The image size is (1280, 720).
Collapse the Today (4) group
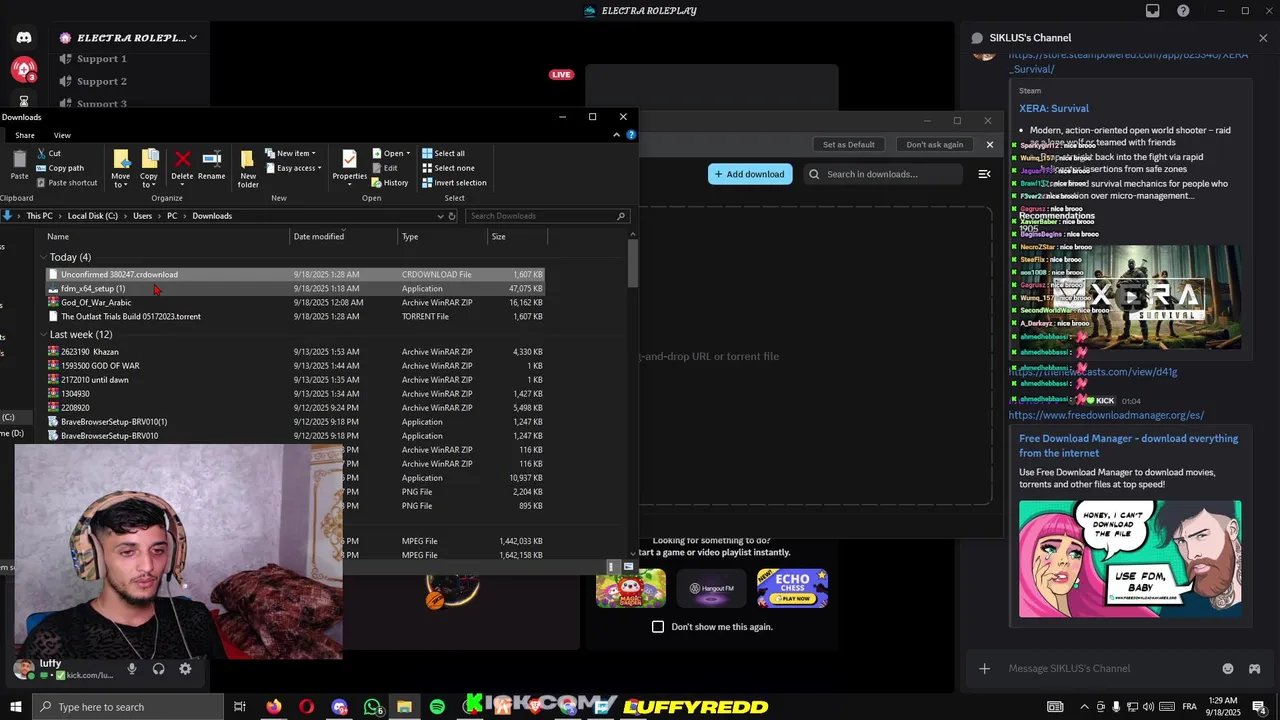click(44, 257)
